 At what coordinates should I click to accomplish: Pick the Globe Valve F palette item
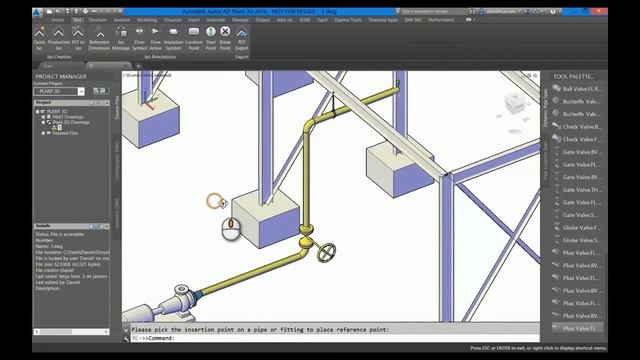tap(577, 228)
